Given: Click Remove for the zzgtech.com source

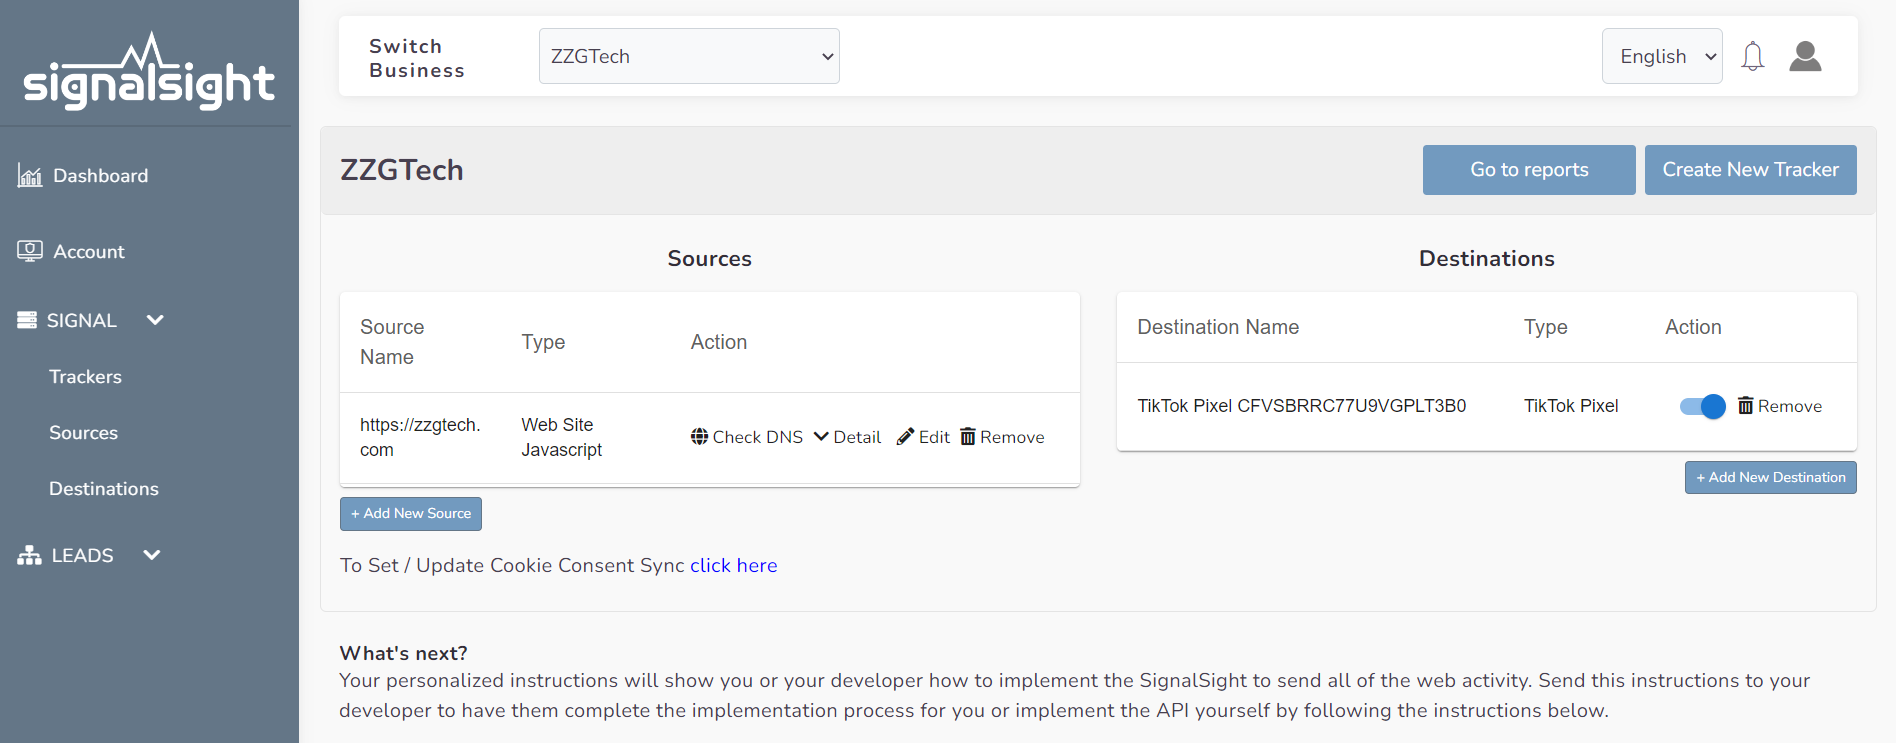Looking at the screenshot, I should click(x=1002, y=437).
